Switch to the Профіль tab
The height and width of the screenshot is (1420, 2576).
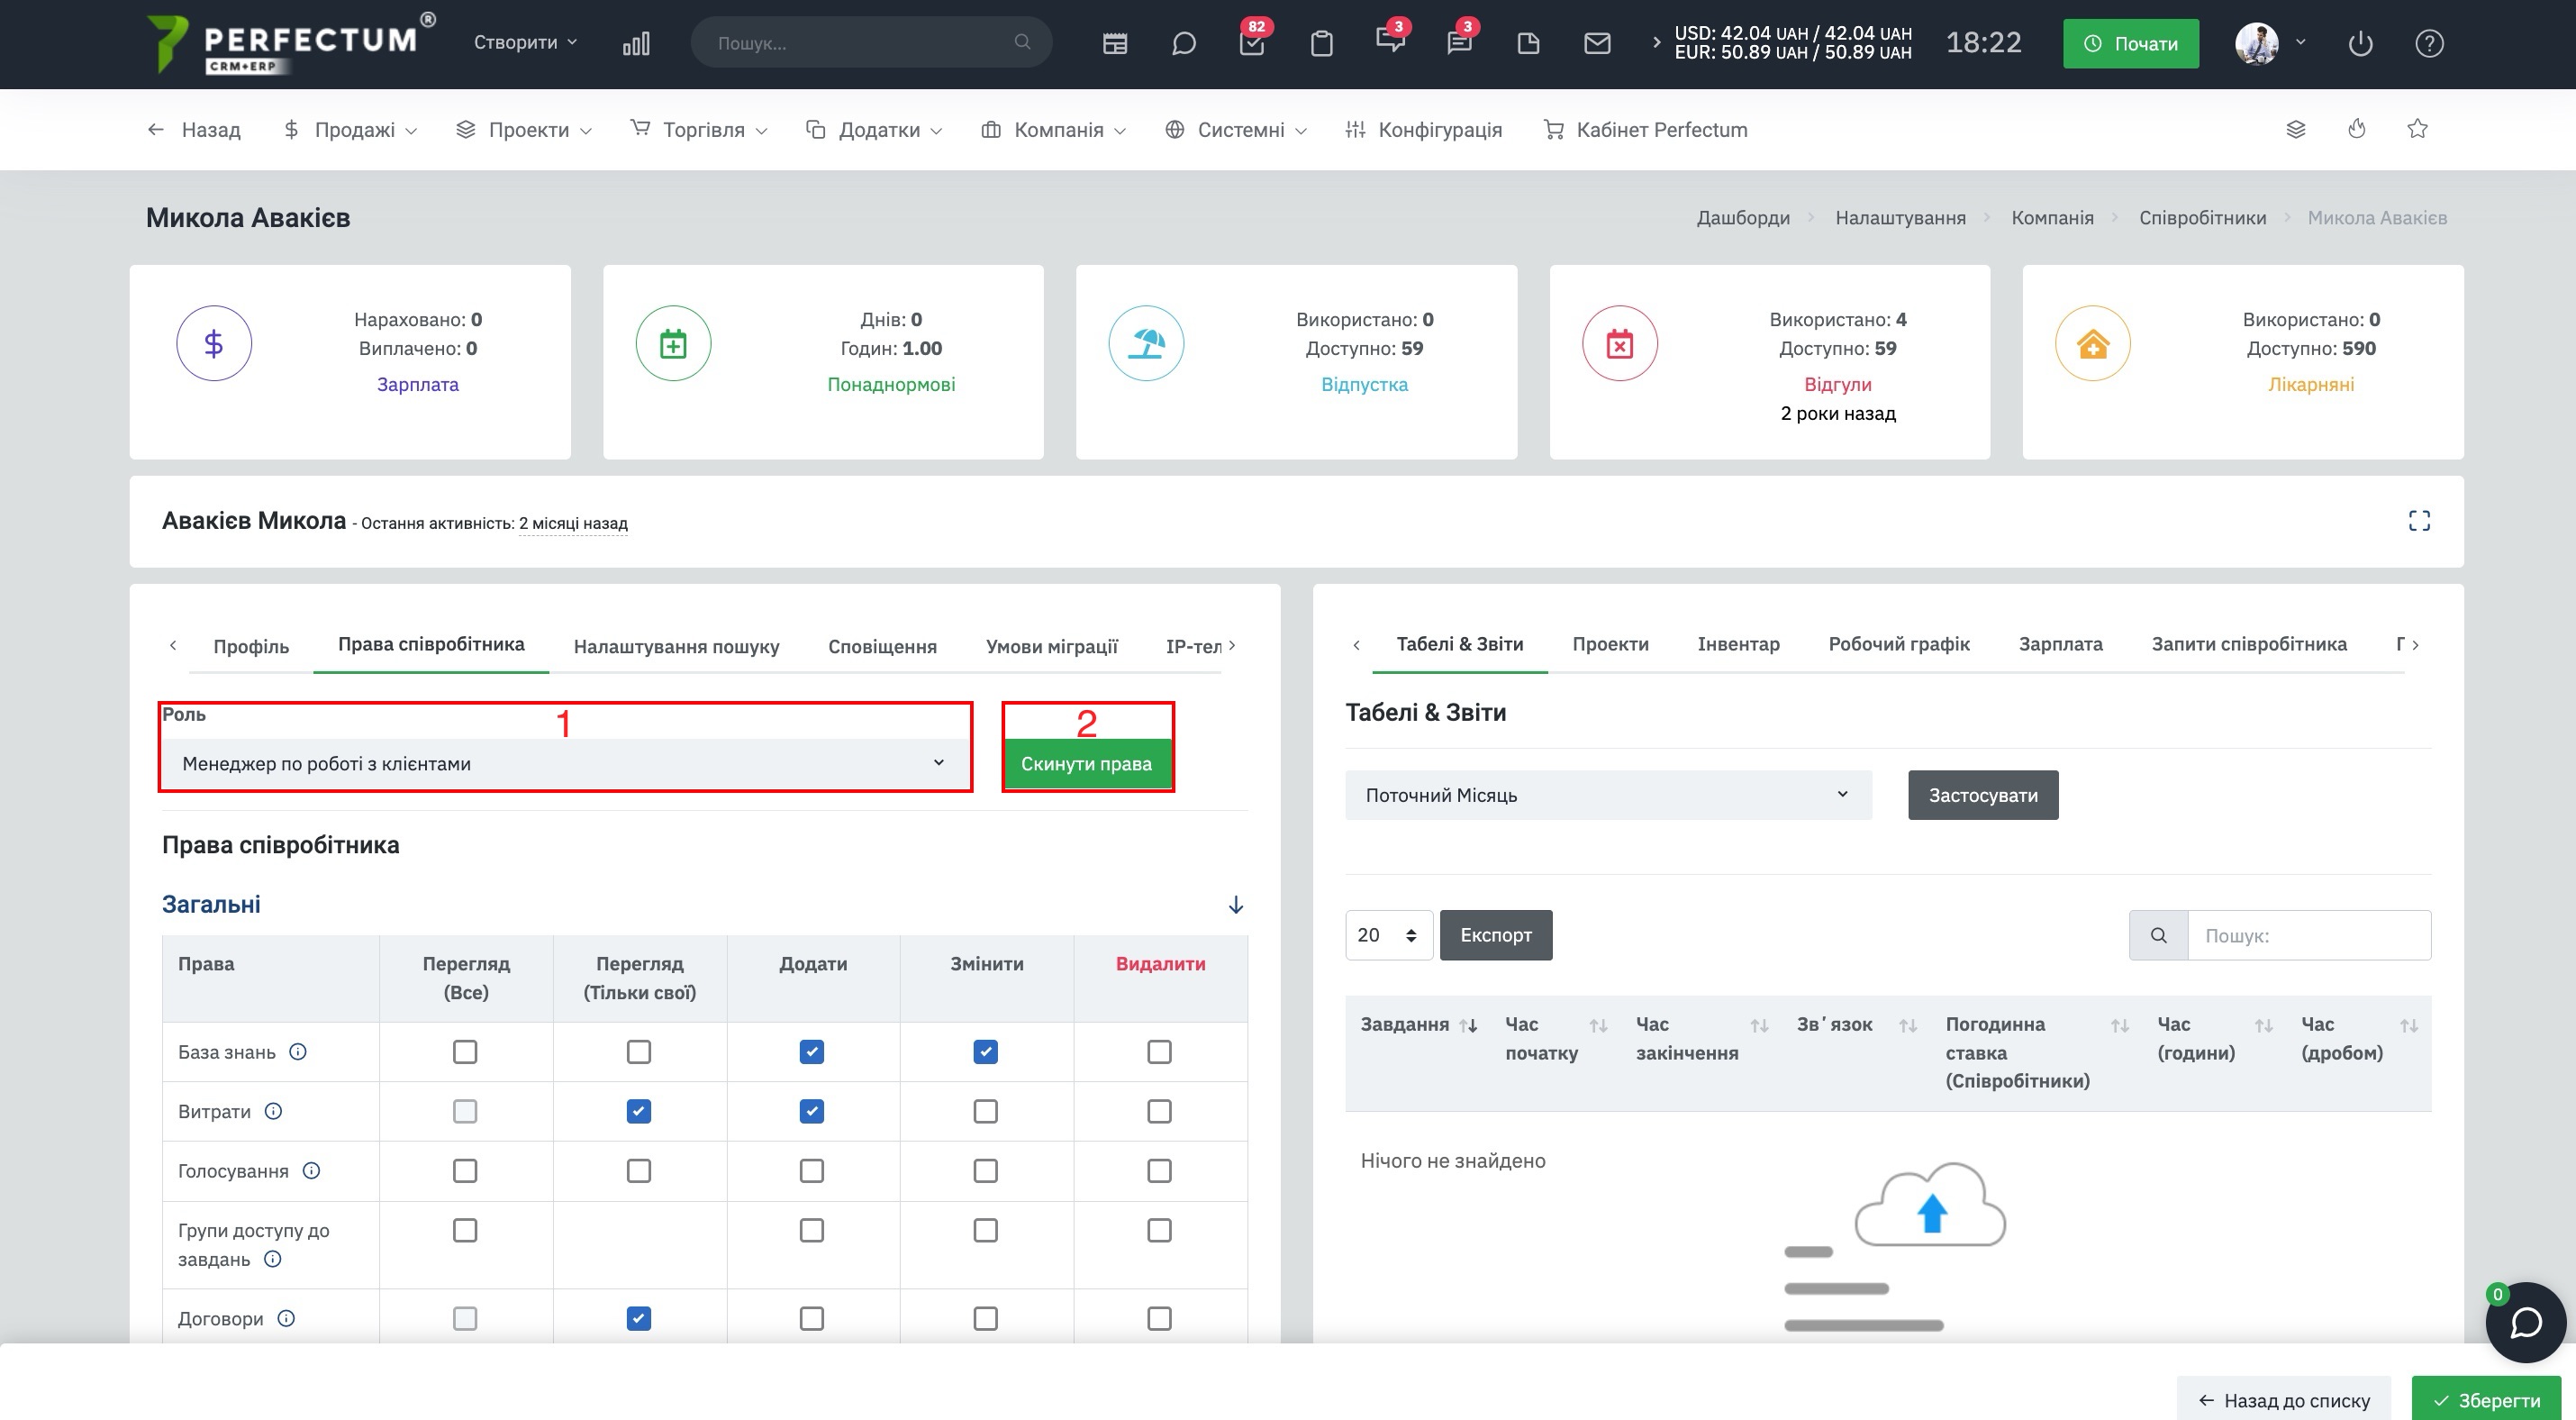[251, 646]
